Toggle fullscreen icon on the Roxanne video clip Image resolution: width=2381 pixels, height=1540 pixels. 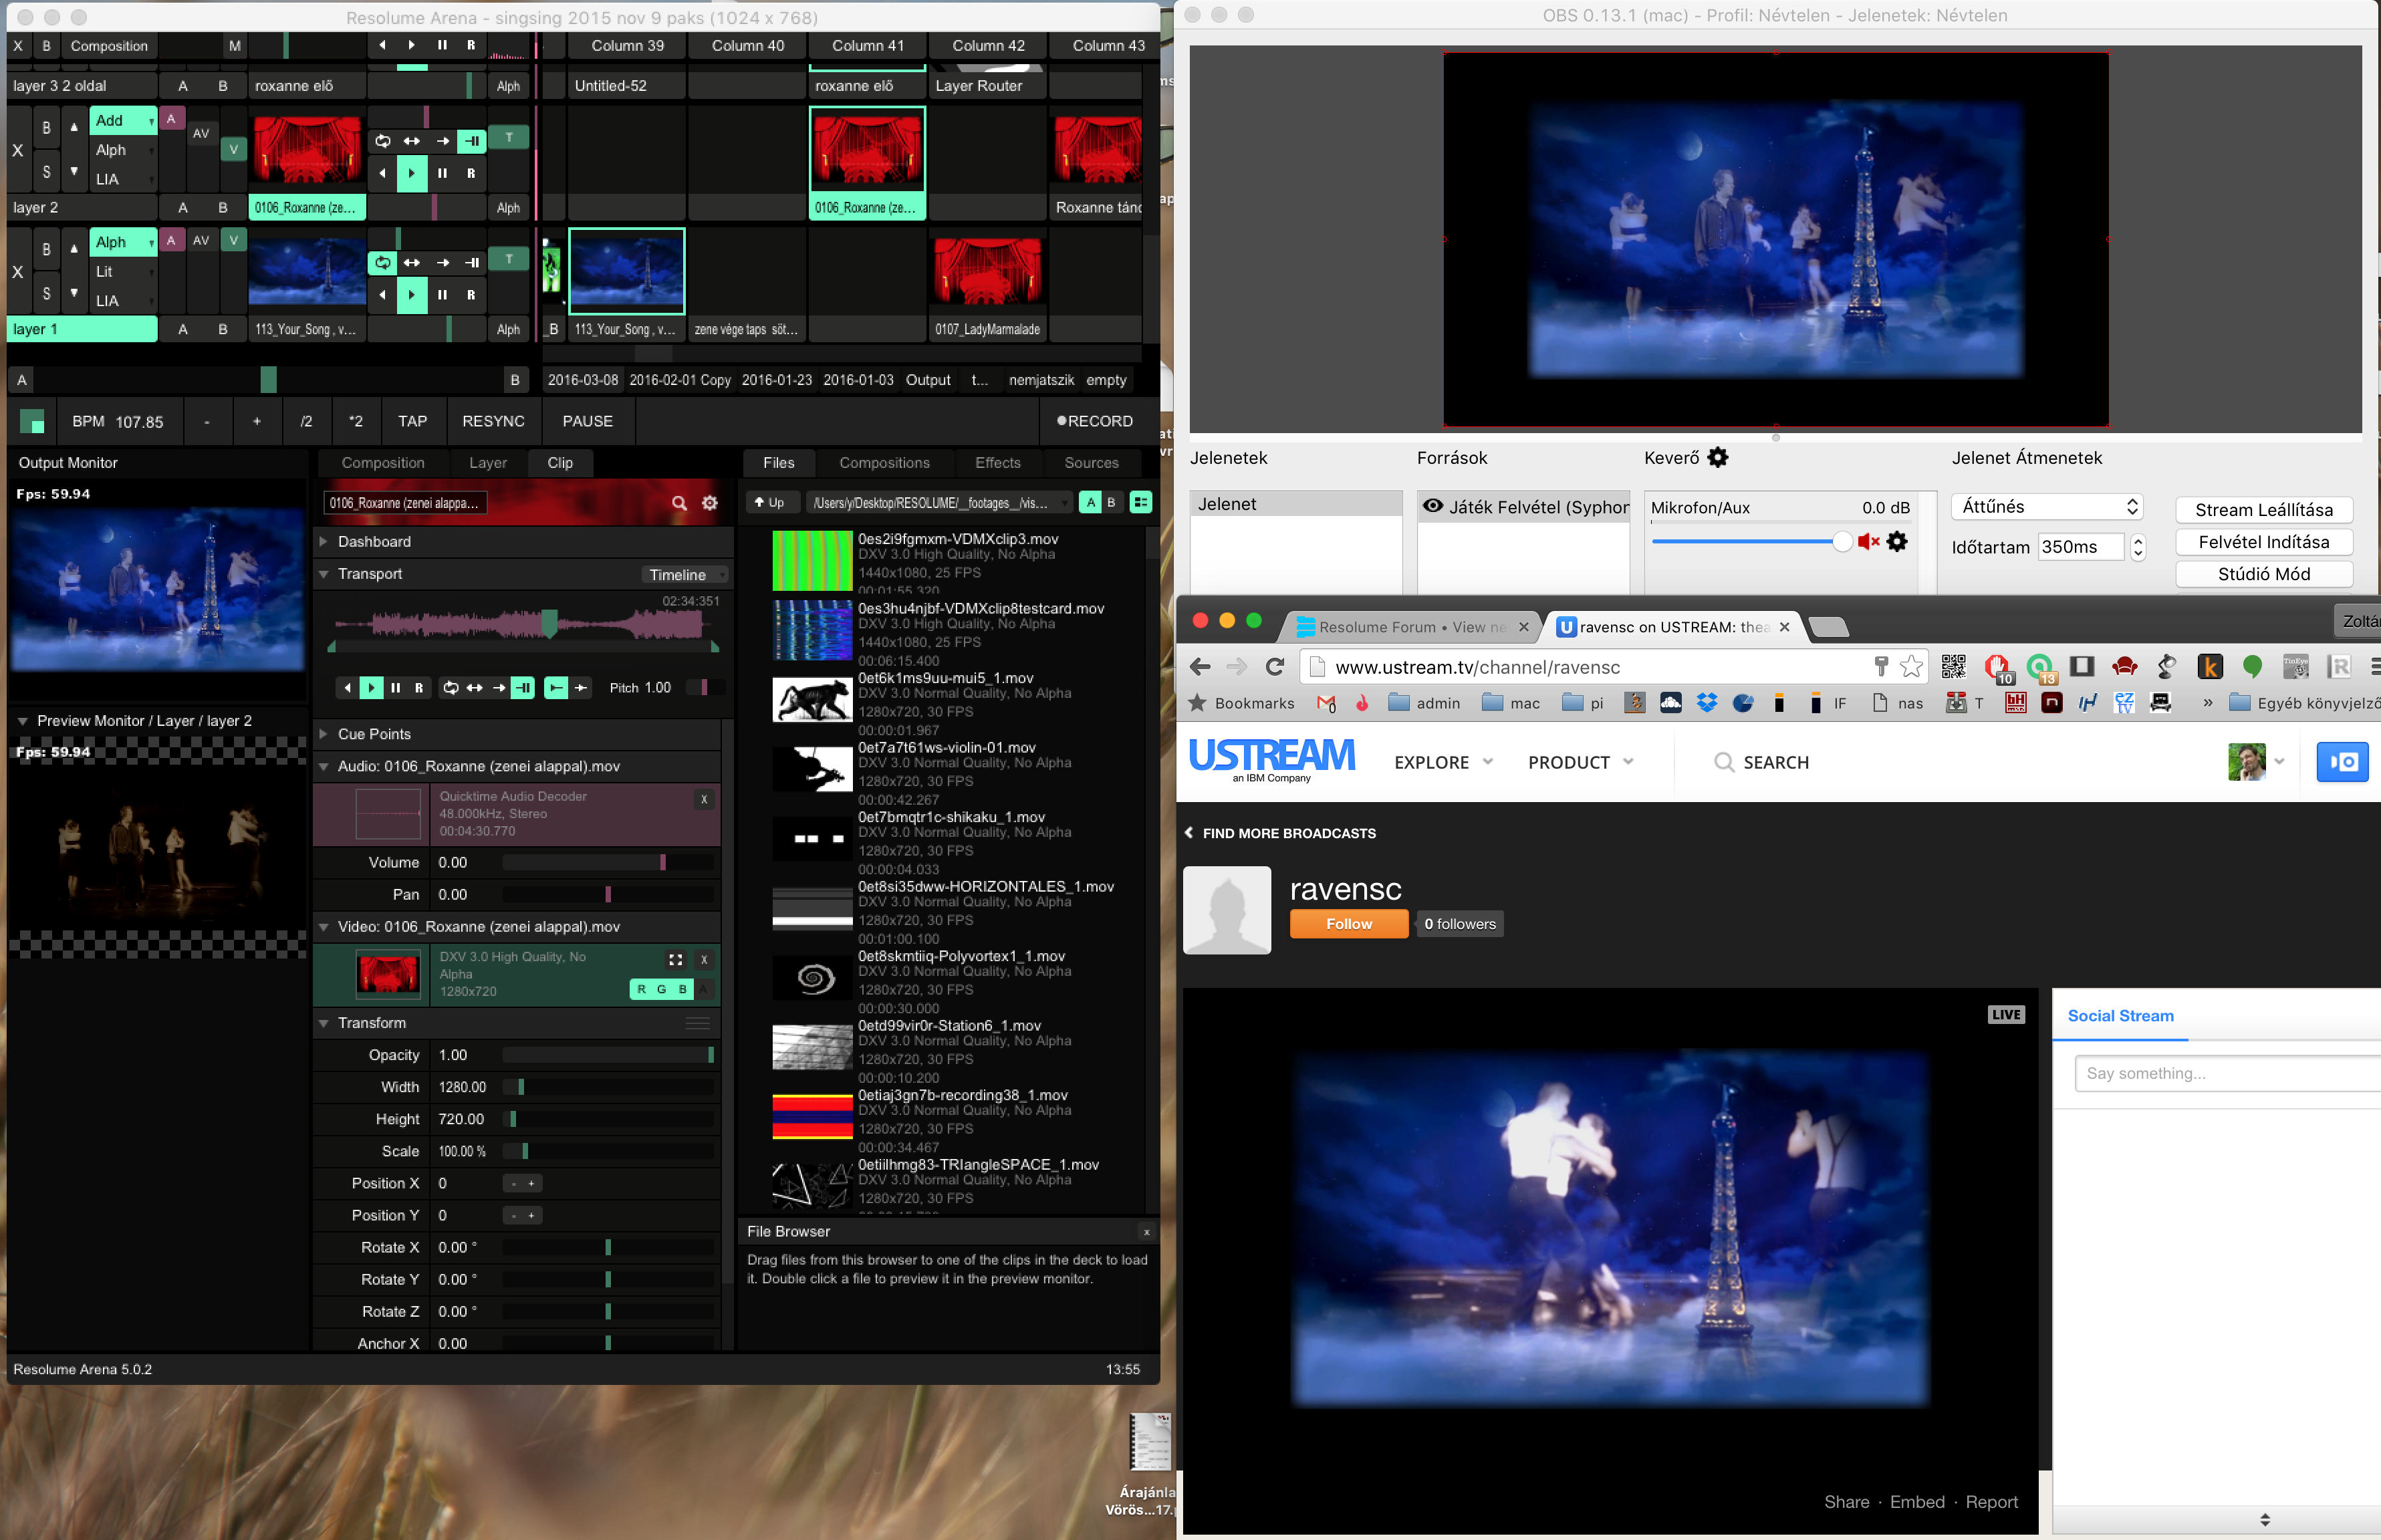pyautogui.click(x=676, y=960)
